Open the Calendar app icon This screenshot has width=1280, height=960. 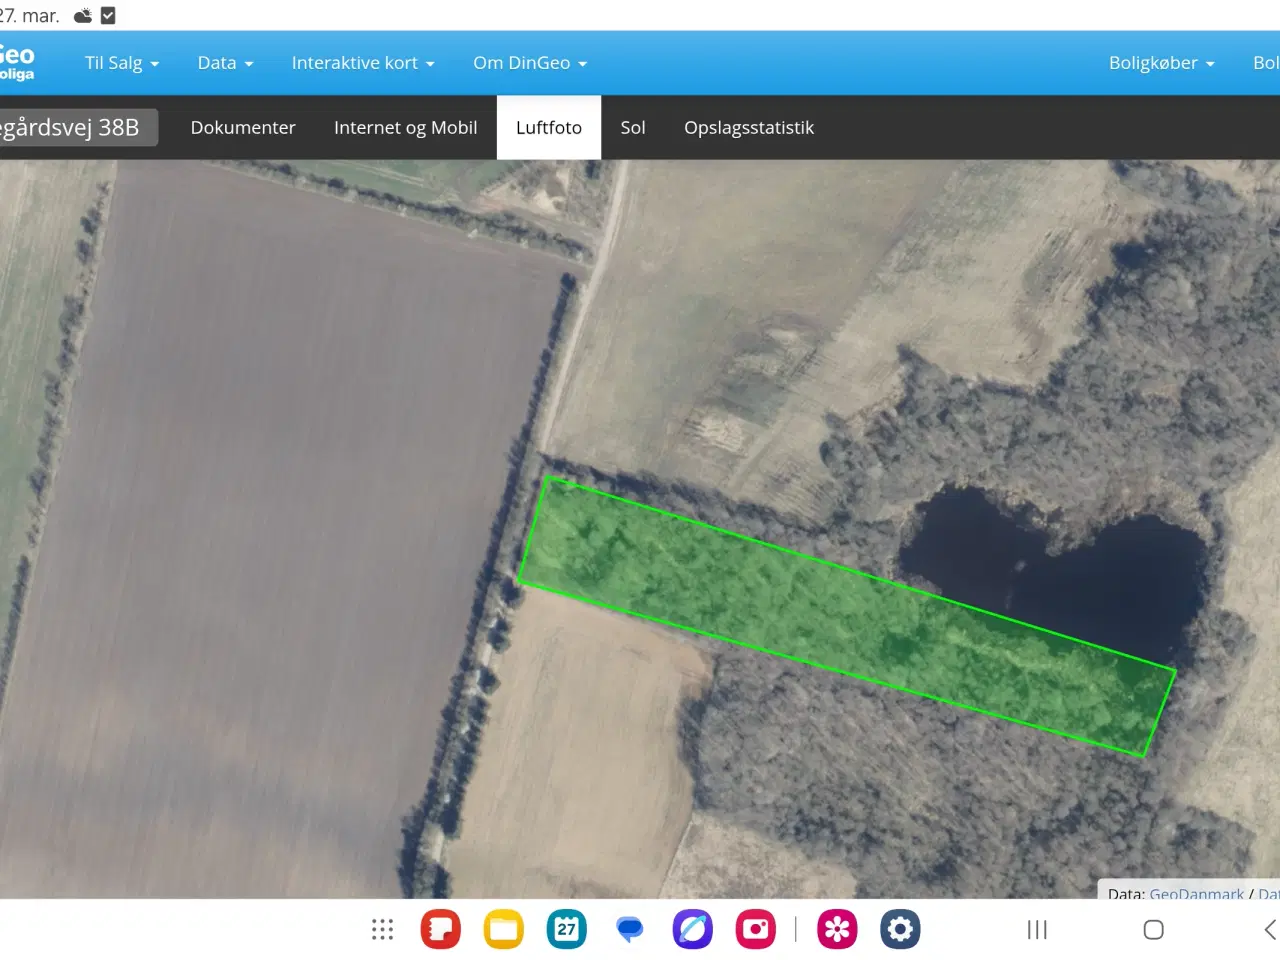tap(567, 930)
